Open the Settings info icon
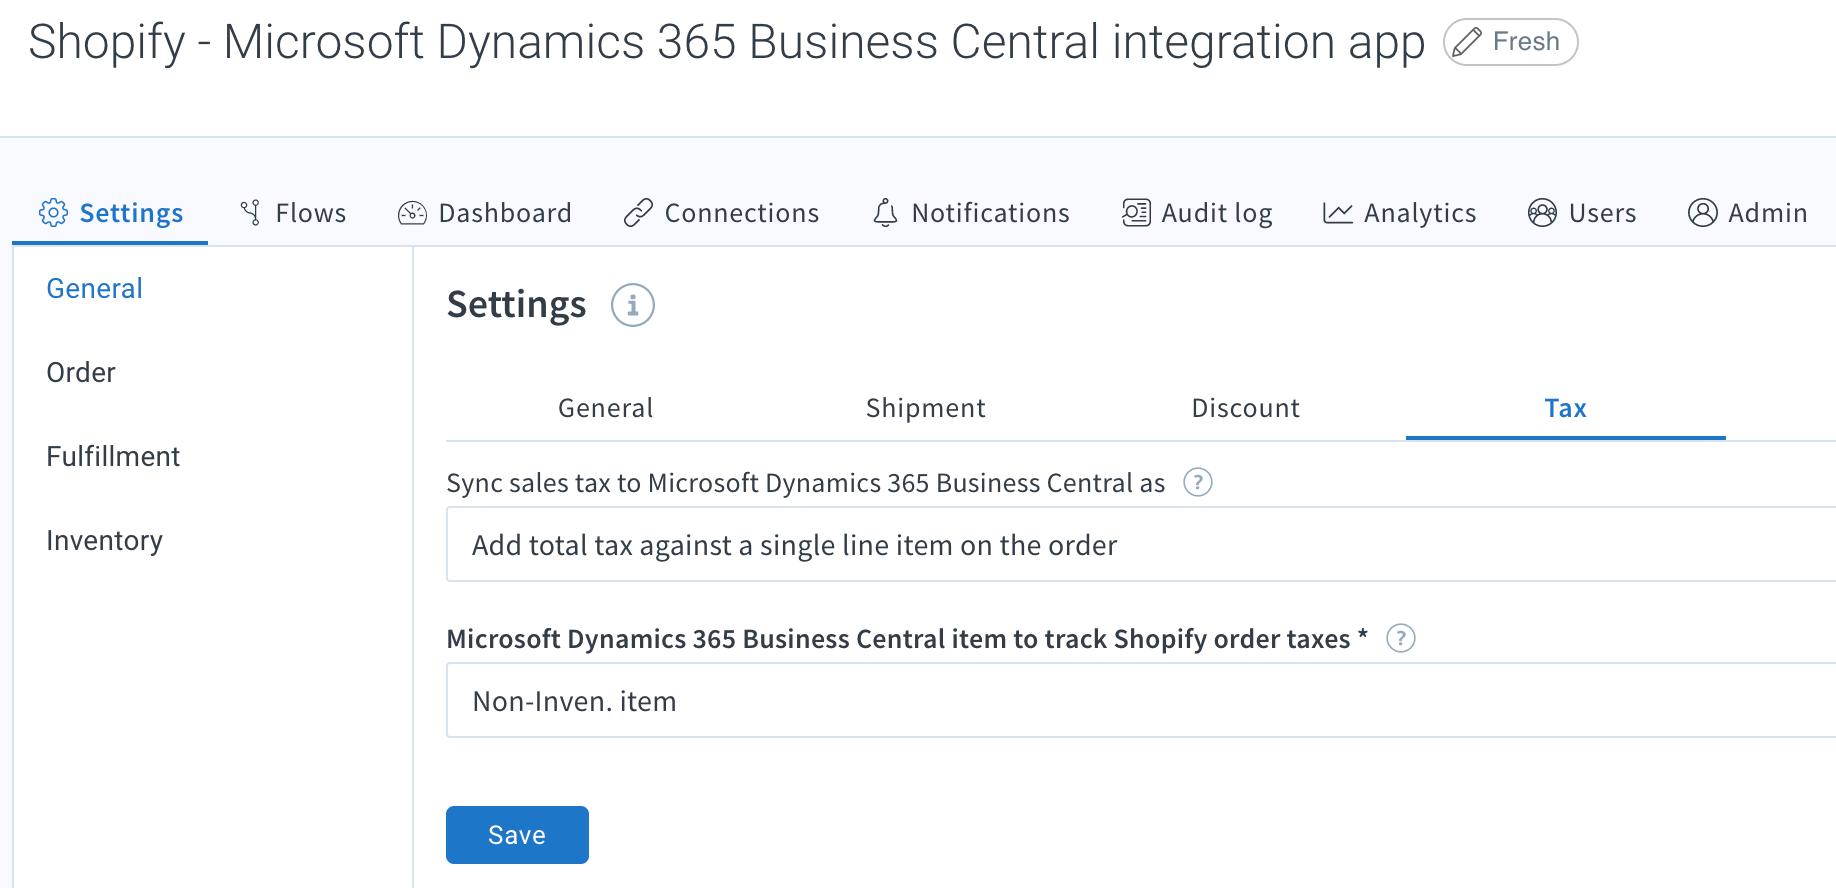 pos(633,305)
